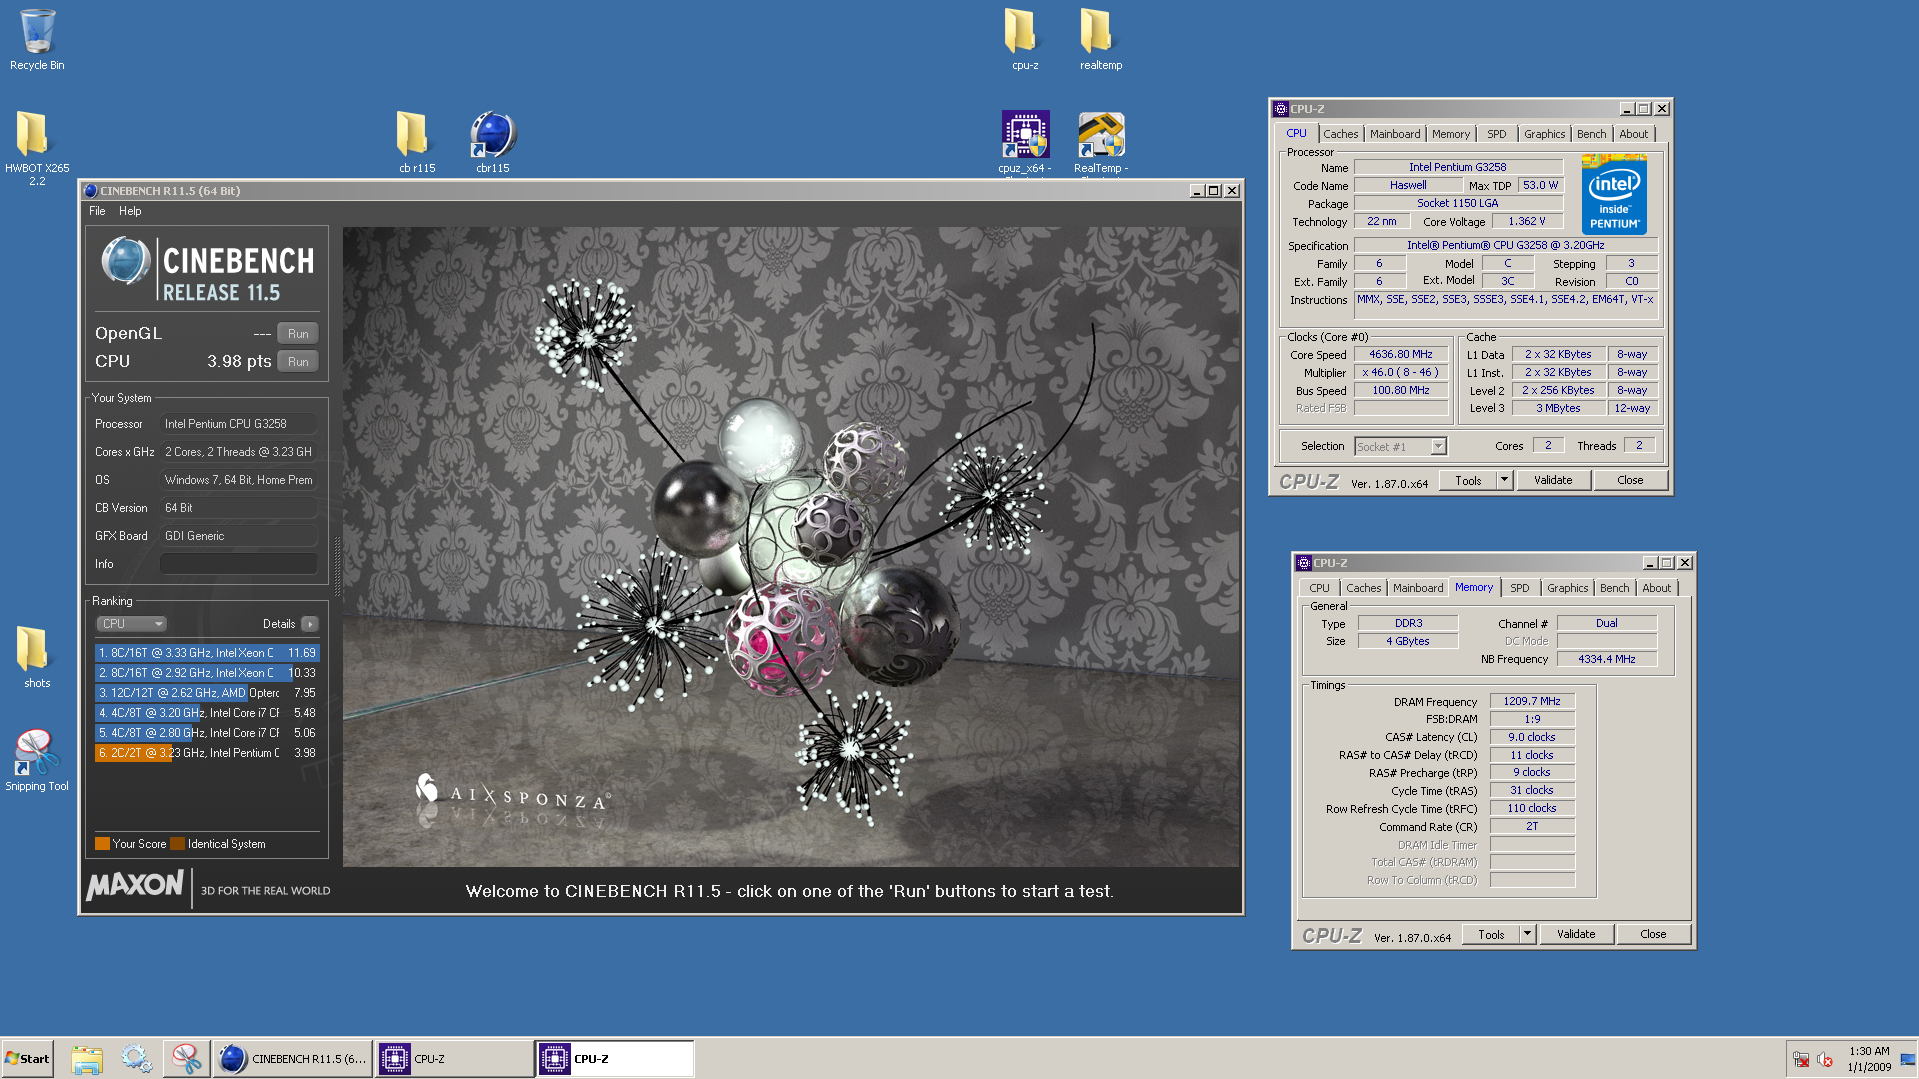Switch to first CPU-Z taskbar button
1919x1079 pixels.
tap(455, 1059)
